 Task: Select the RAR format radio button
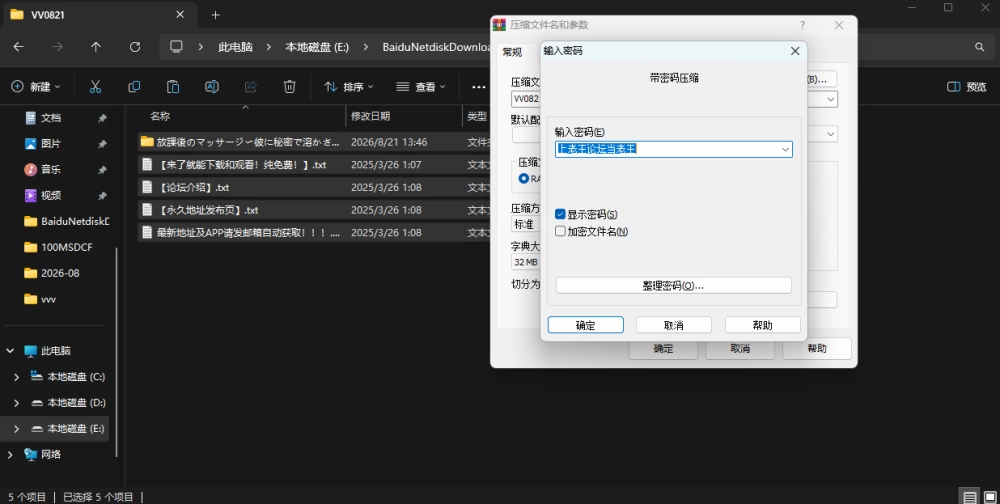(524, 179)
